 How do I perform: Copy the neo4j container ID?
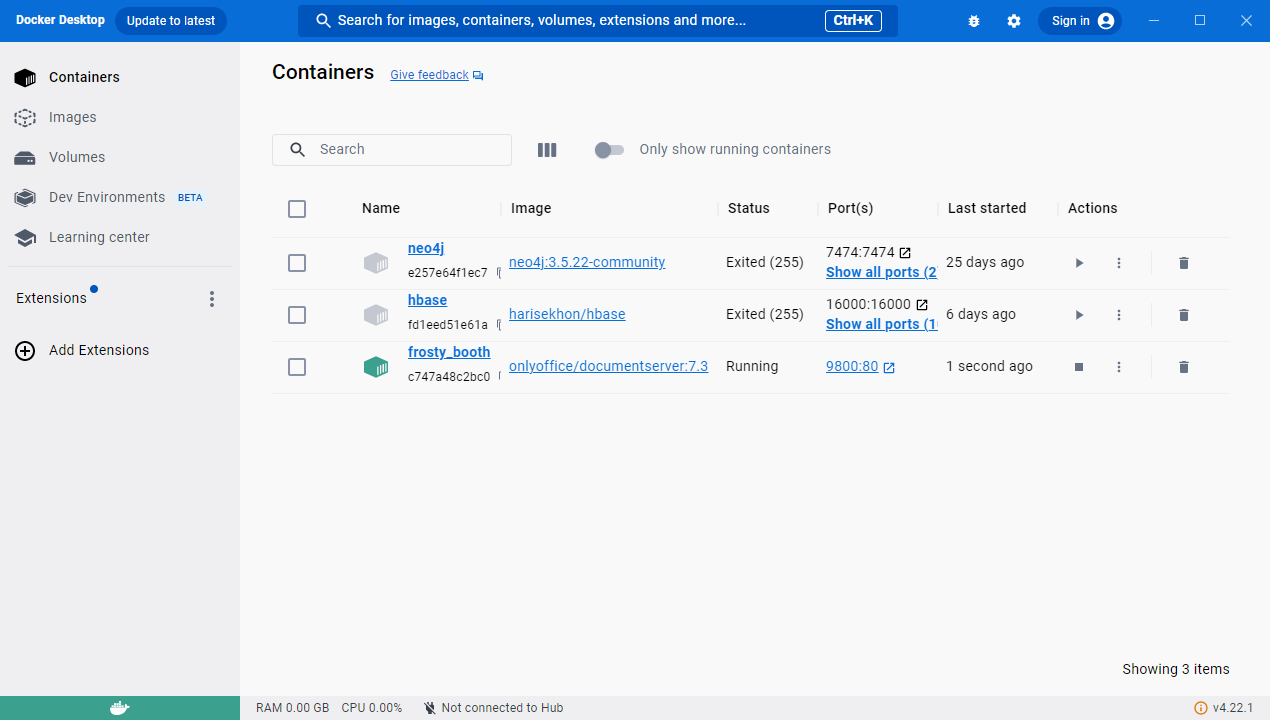(498, 273)
